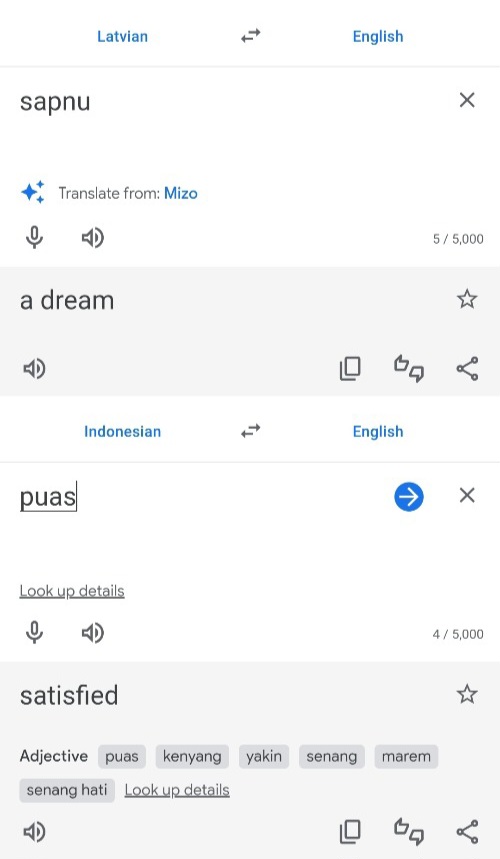Rate the "a dream" translation
This screenshot has width=500, height=859.
[x=409, y=368]
